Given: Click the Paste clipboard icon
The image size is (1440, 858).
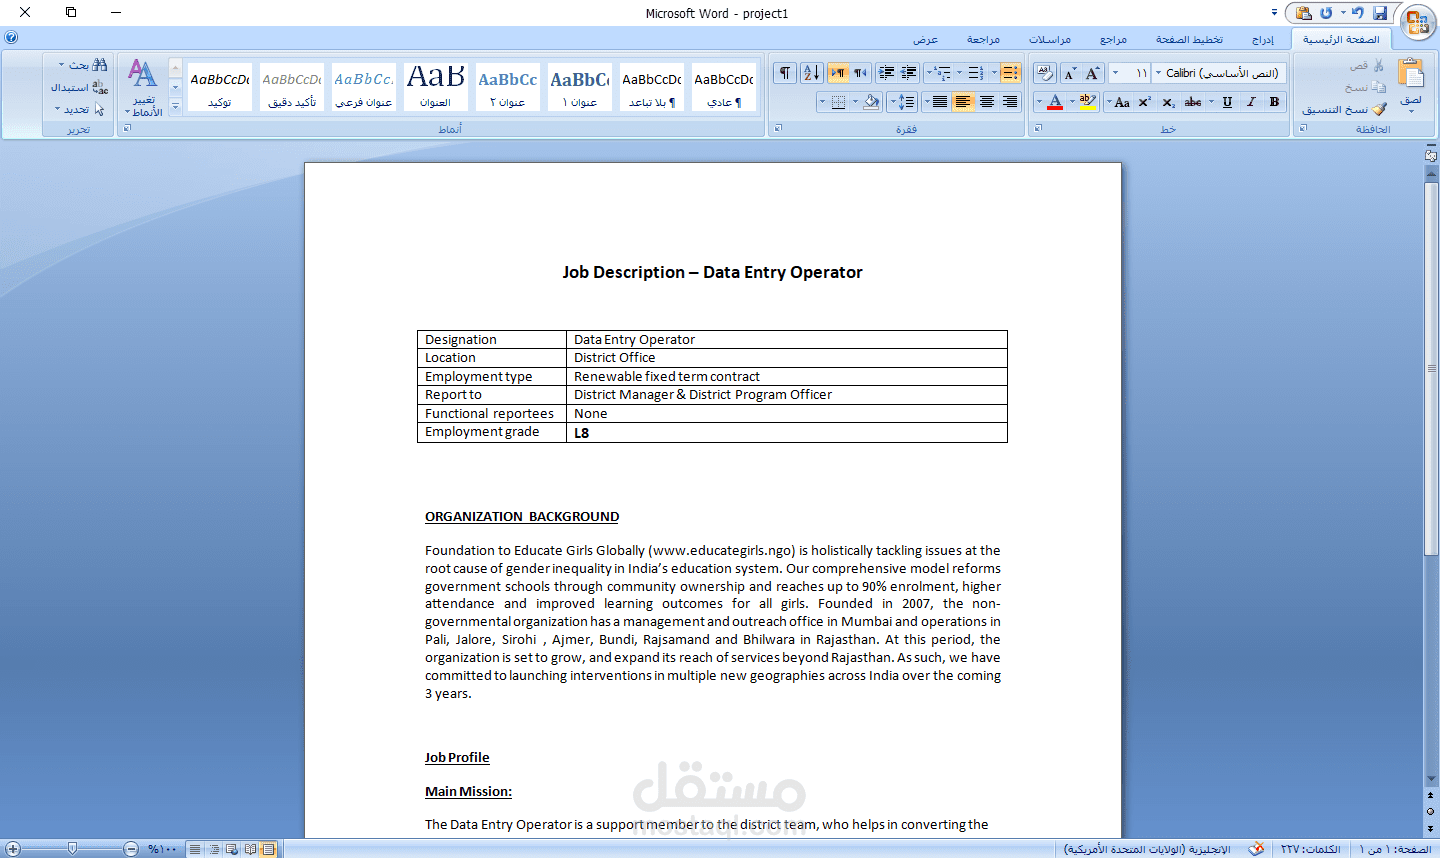Looking at the screenshot, I should pos(1411,74).
